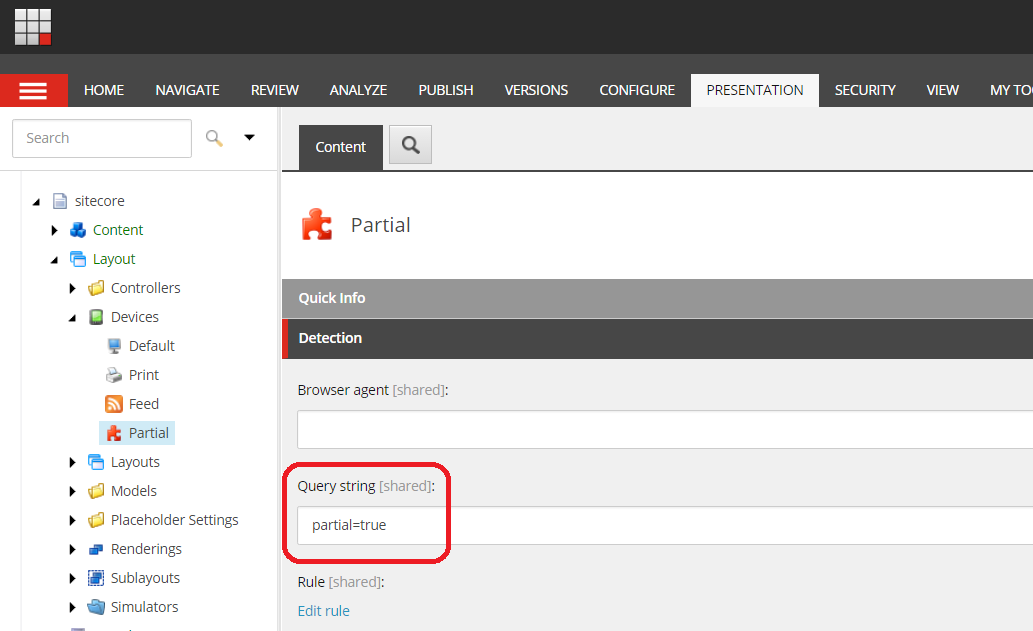This screenshot has width=1033, height=631.
Task: Collapse the Detection section header
Action: coord(657,339)
